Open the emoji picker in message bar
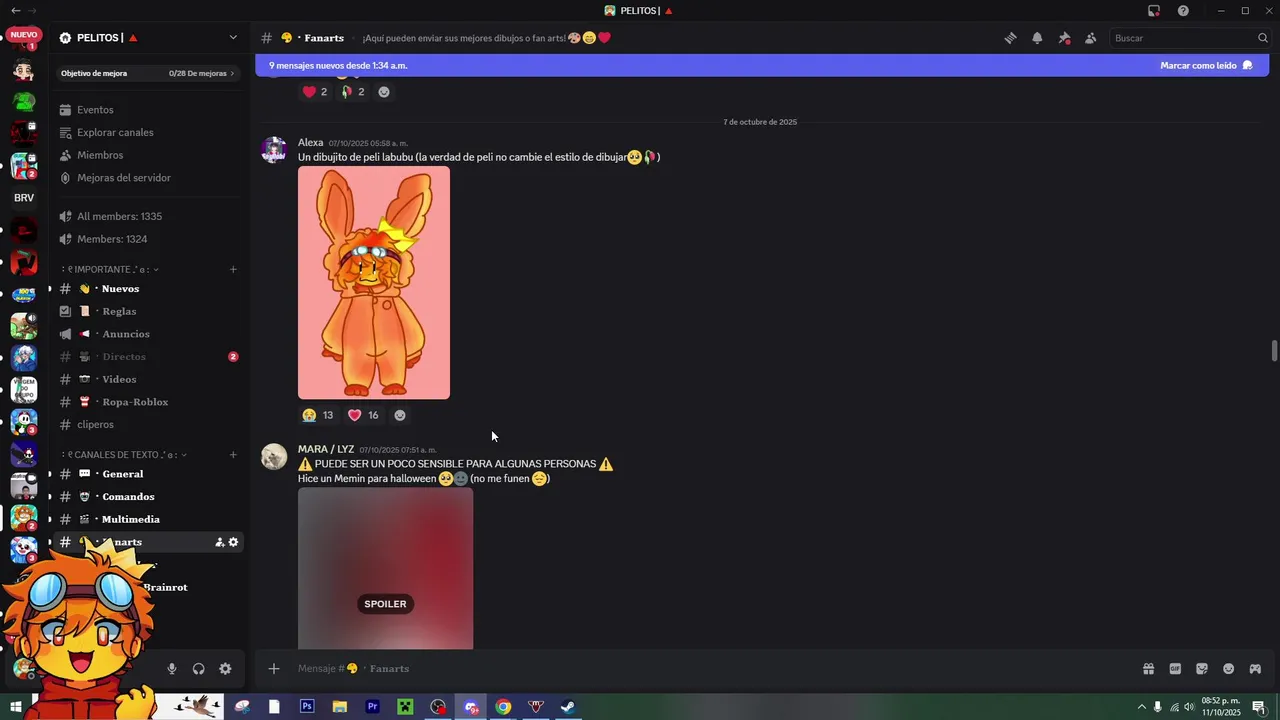Image resolution: width=1280 pixels, height=720 pixels. (1228, 669)
